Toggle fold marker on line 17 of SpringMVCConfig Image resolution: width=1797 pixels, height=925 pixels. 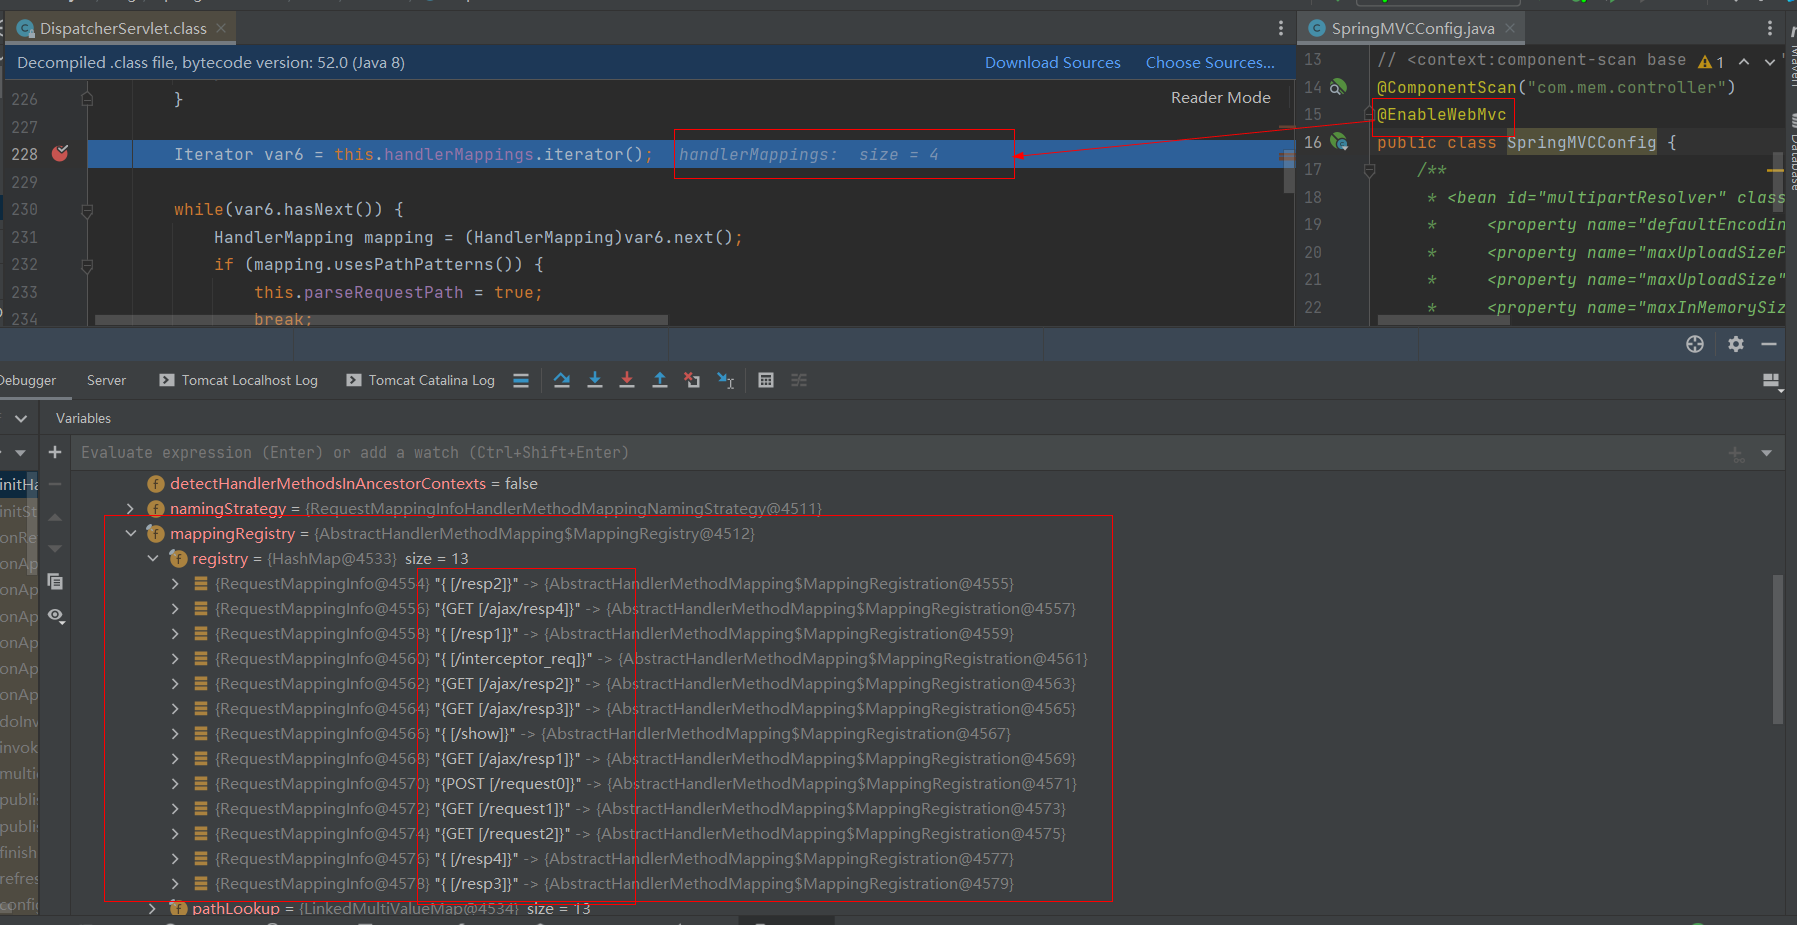click(1369, 170)
